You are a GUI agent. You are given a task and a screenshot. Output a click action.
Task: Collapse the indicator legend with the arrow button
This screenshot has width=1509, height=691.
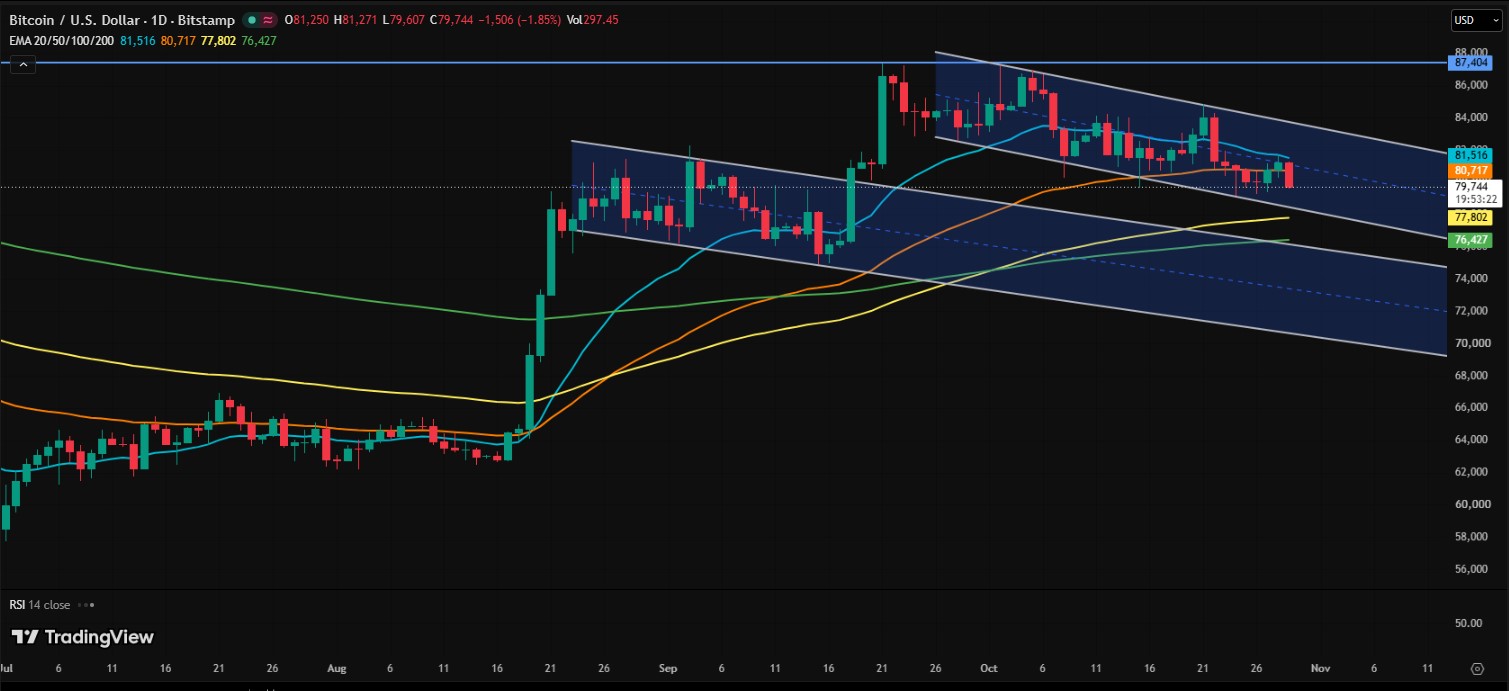(x=24, y=65)
